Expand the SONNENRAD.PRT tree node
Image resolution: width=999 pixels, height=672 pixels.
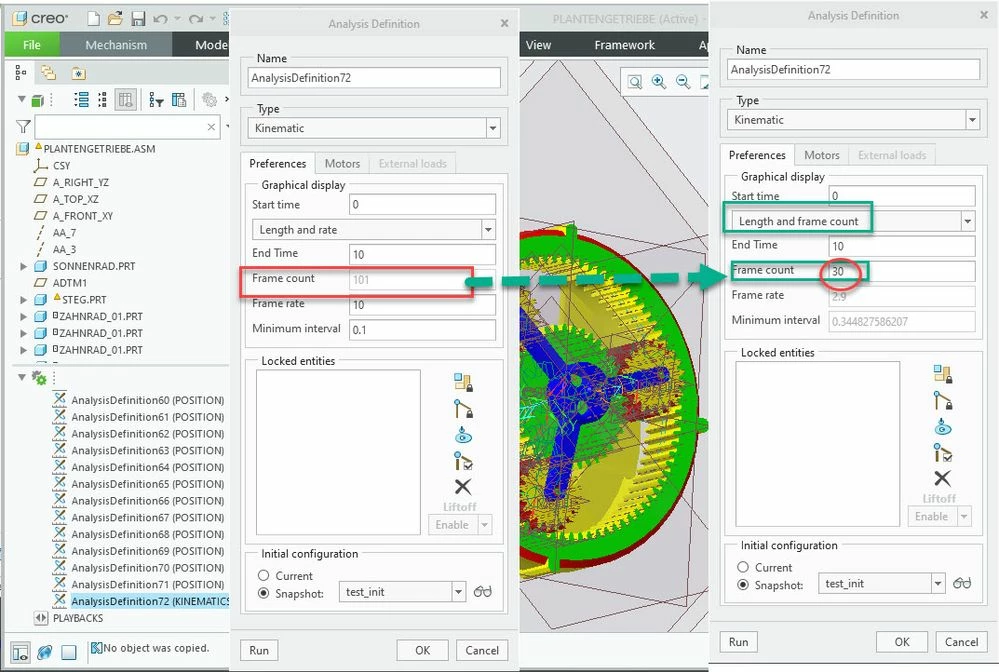pyautogui.click(x=24, y=266)
